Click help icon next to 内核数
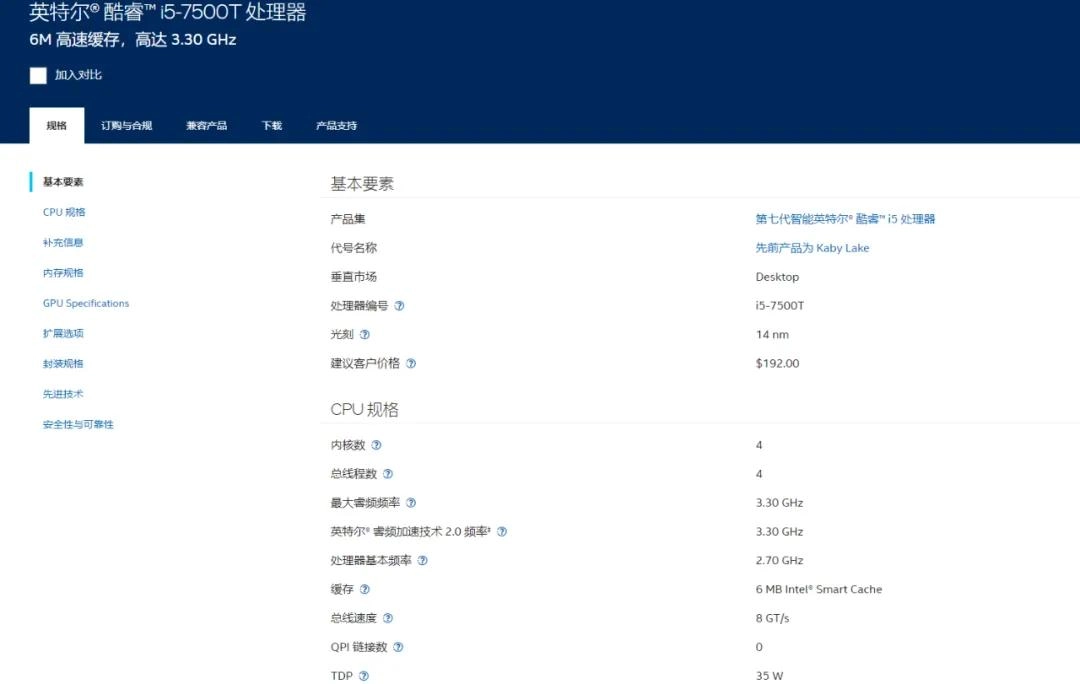The image size is (1080, 684). [376, 445]
